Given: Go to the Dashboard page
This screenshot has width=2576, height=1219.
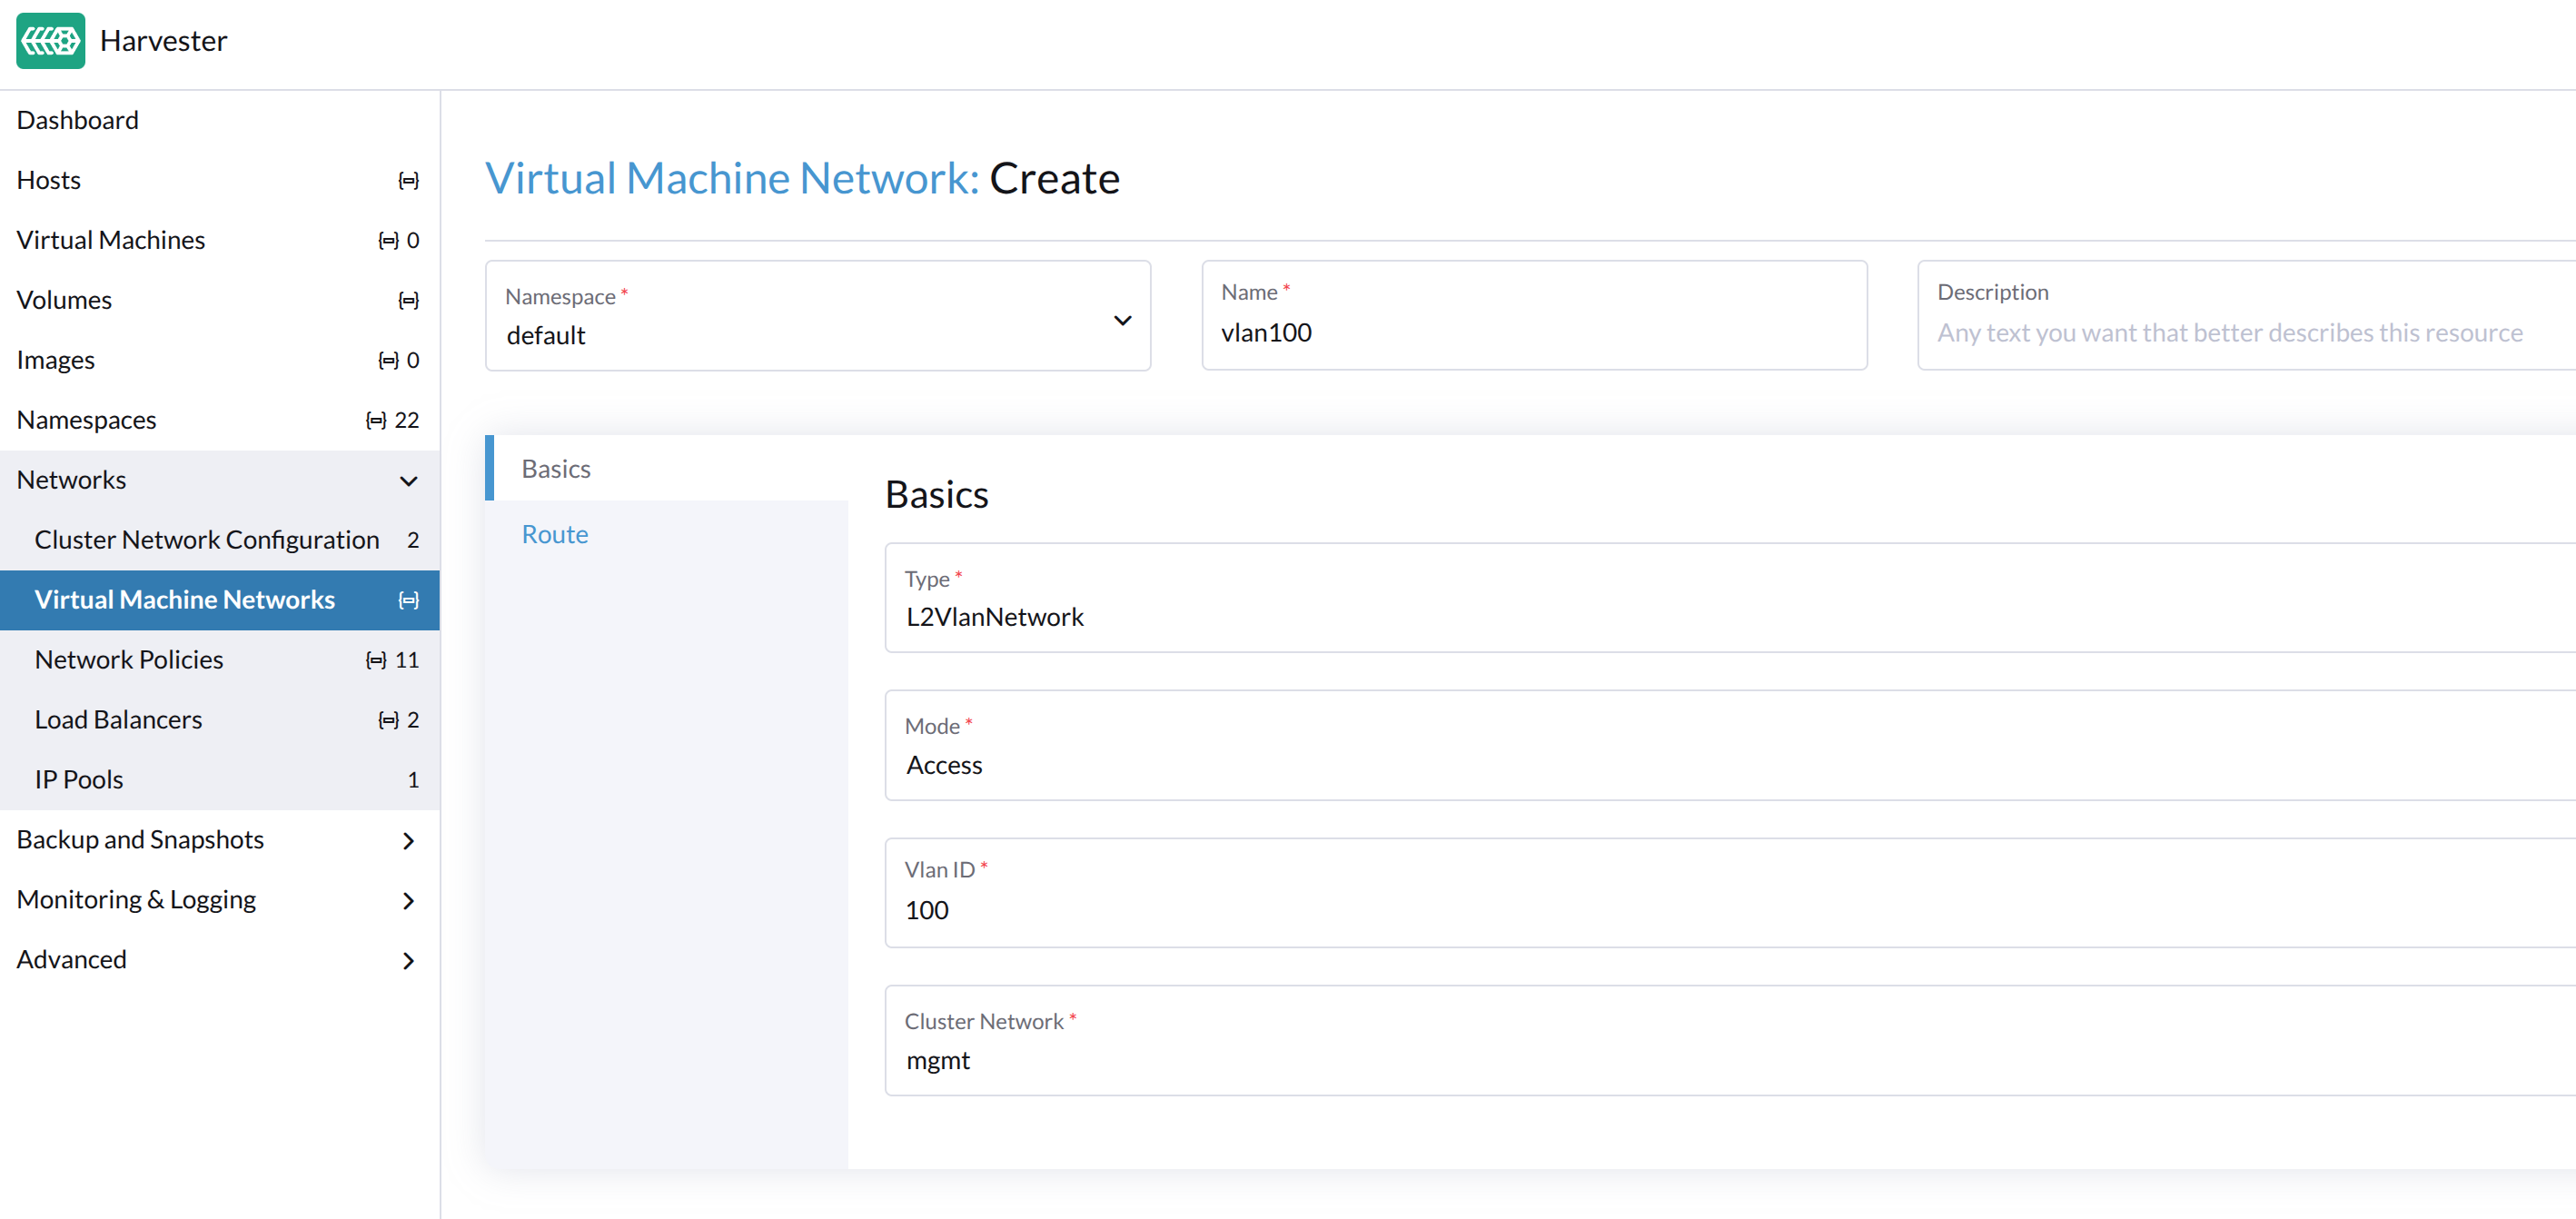Looking at the screenshot, I should [78, 120].
